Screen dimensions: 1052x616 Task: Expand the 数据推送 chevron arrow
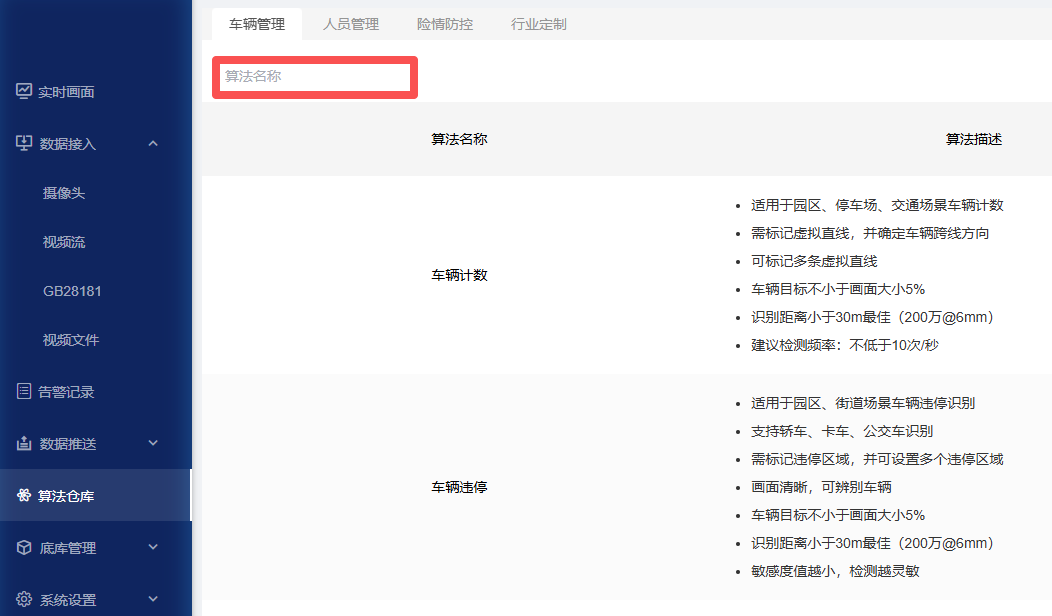(x=153, y=443)
